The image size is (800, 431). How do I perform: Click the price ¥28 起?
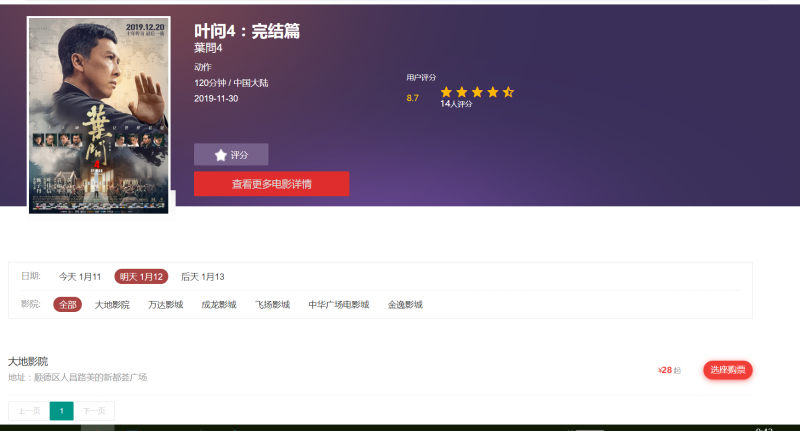pyautogui.click(x=669, y=370)
